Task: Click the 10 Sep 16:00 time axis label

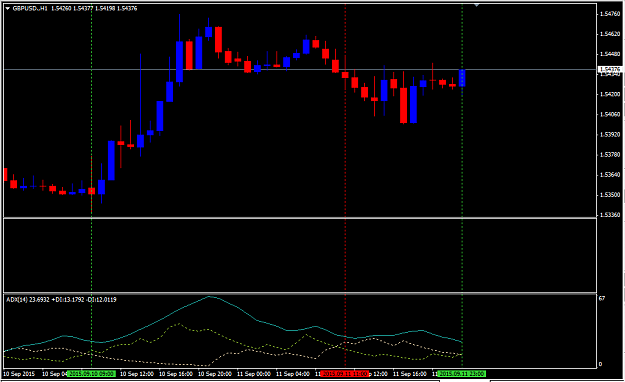Action: point(176,374)
